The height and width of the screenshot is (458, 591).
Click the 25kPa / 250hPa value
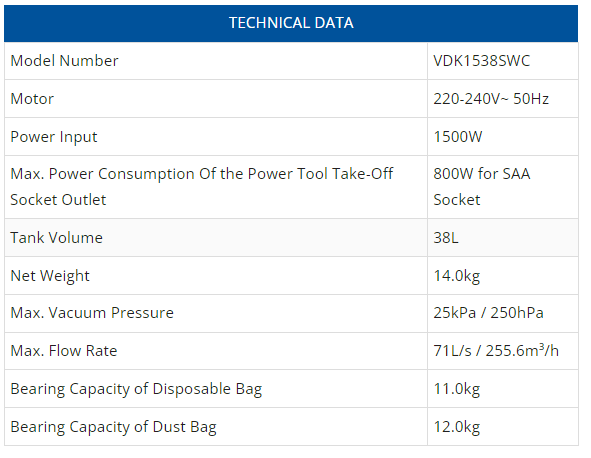488,313
